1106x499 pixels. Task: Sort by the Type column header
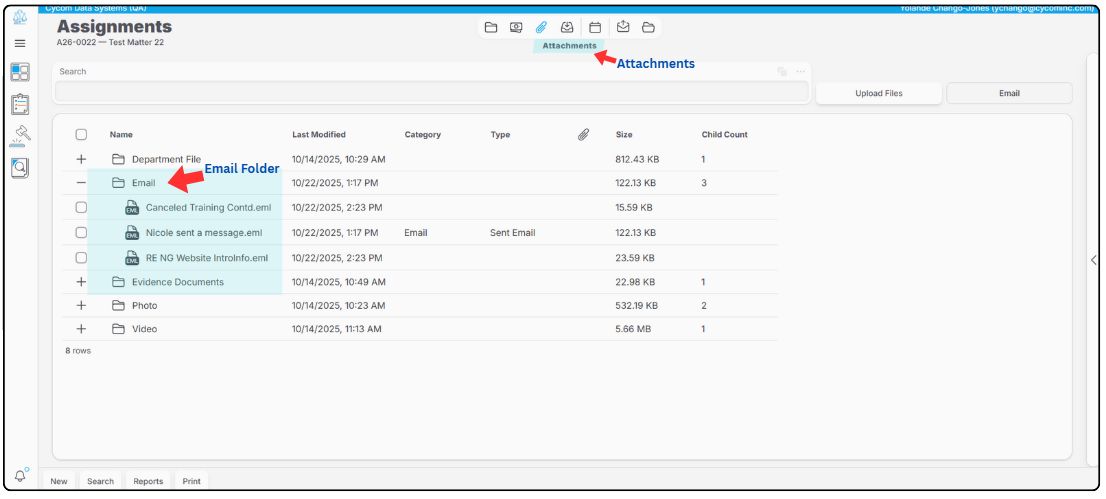pyautogui.click(x=500, y=134)
